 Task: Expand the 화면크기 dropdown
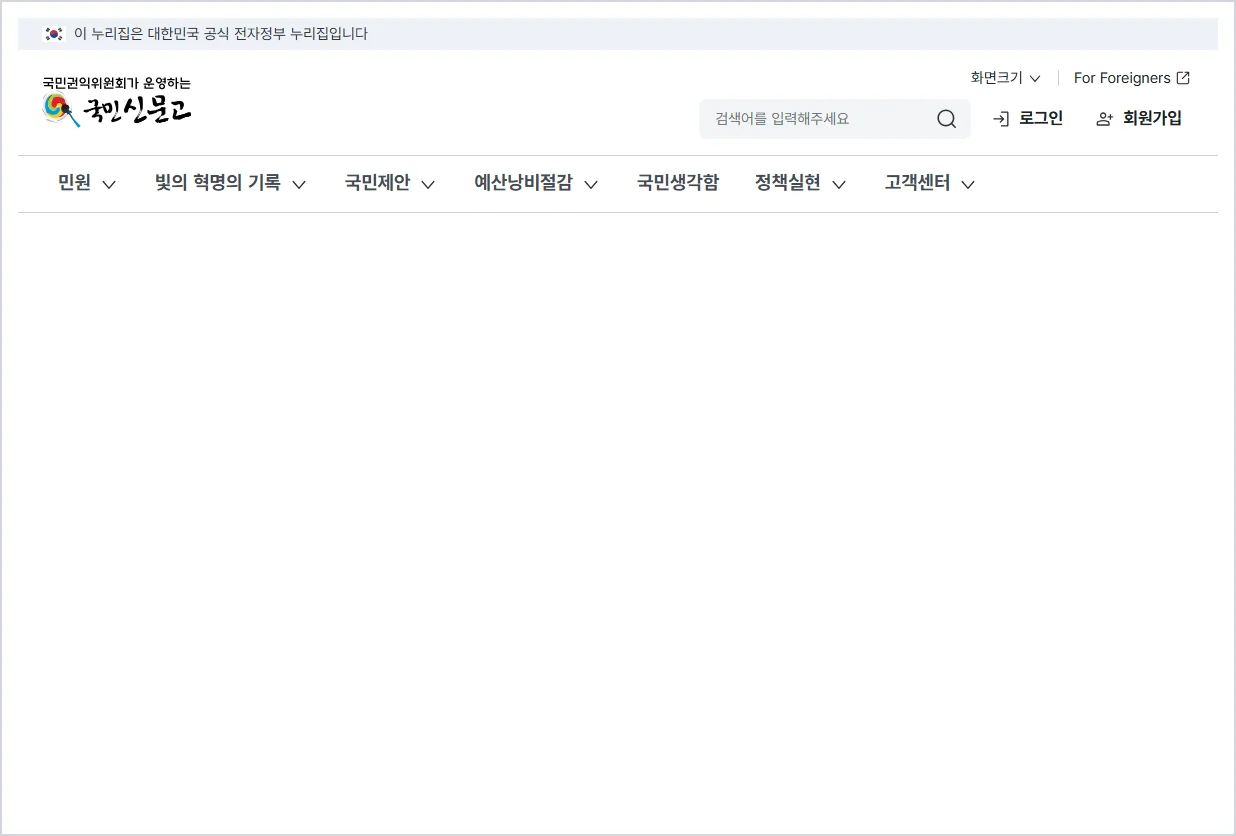coord(1005,78)
